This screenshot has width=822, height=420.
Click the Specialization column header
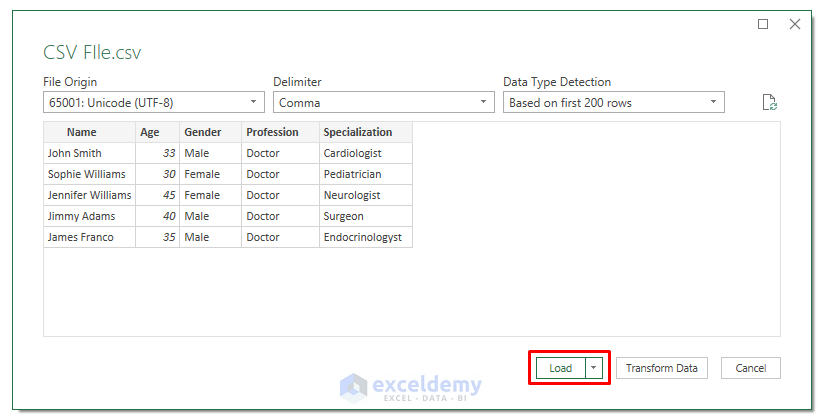pos(365,132)
